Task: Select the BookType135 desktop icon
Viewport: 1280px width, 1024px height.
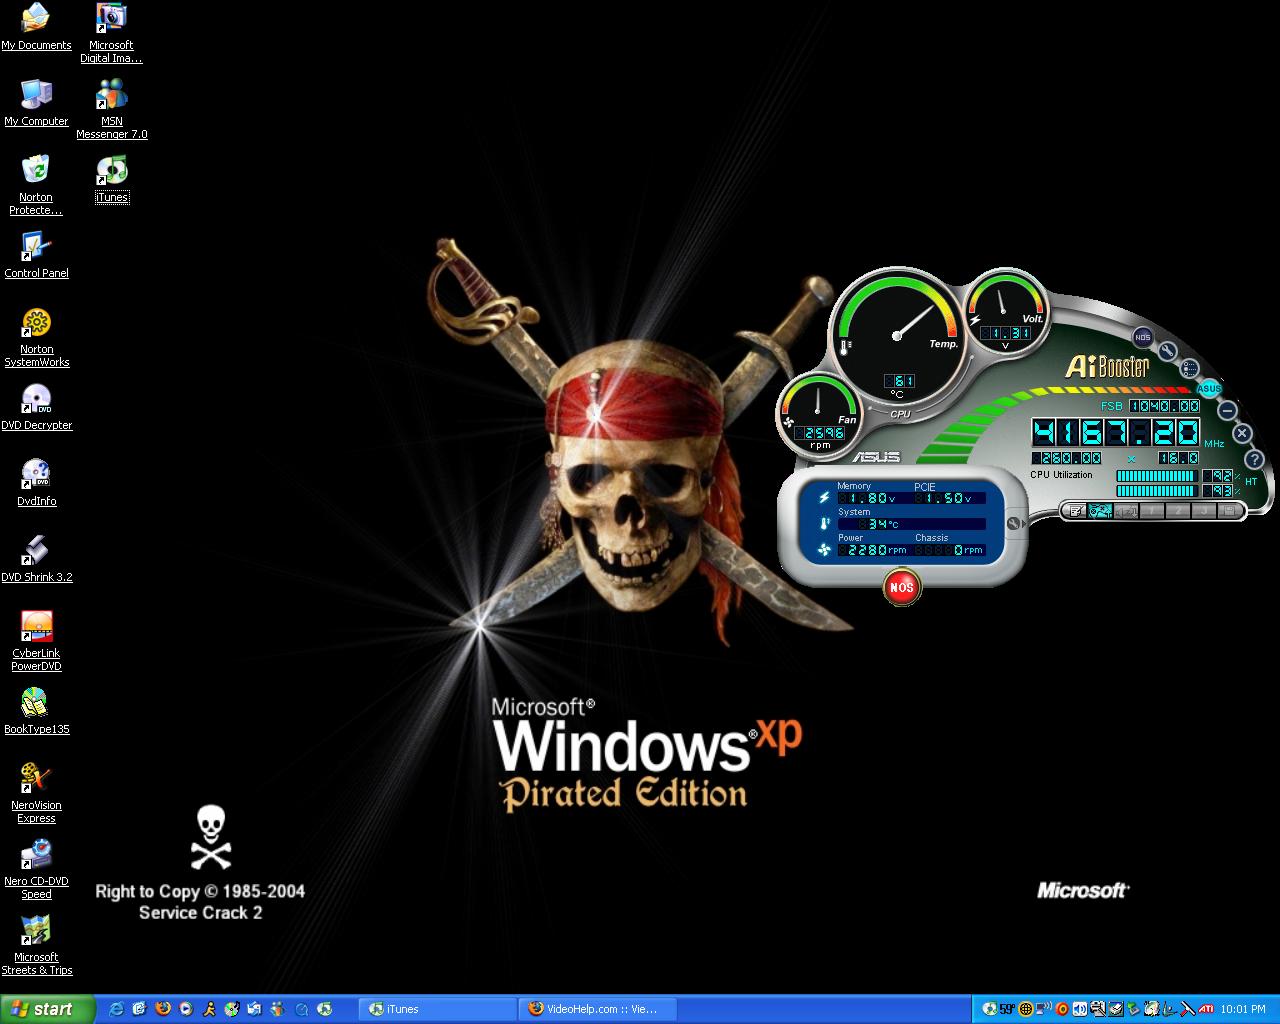Action: (x=36, y=711)
